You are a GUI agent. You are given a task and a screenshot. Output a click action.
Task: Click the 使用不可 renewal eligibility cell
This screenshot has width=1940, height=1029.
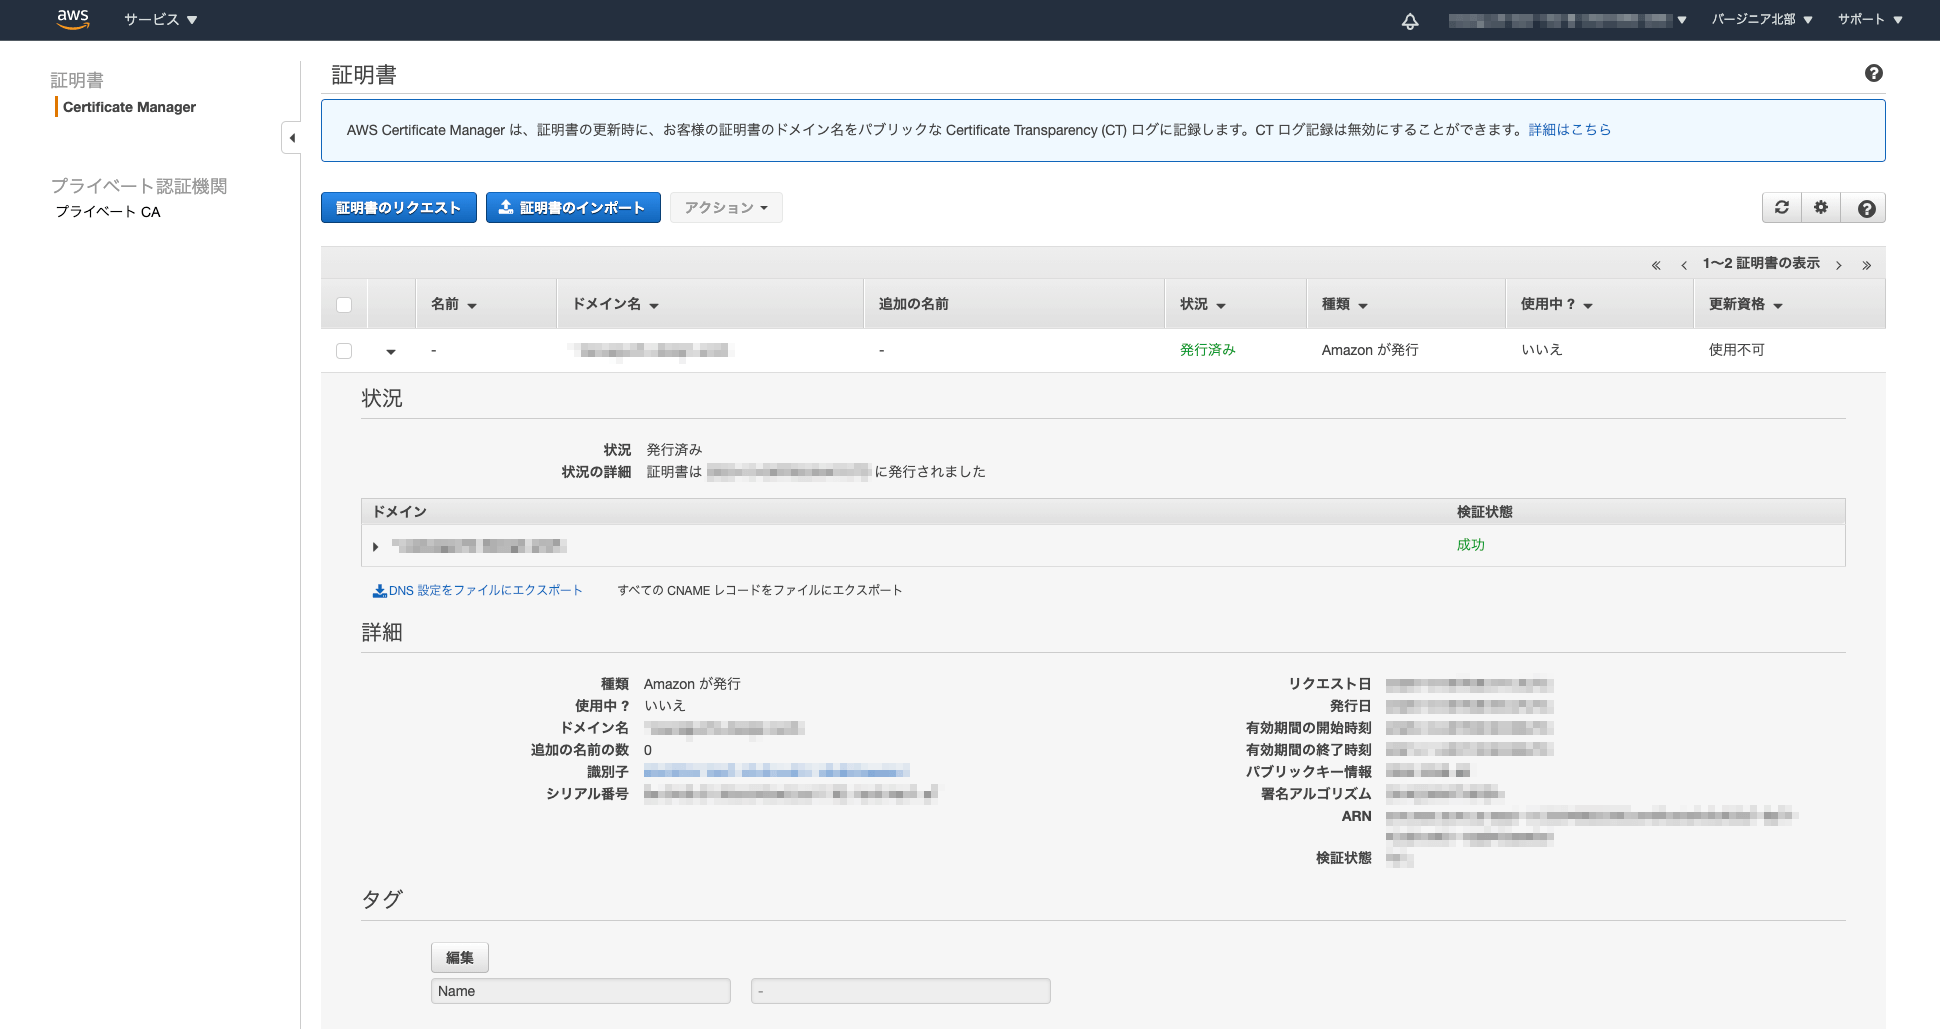pyautogui.click(x=1737, y=350)
